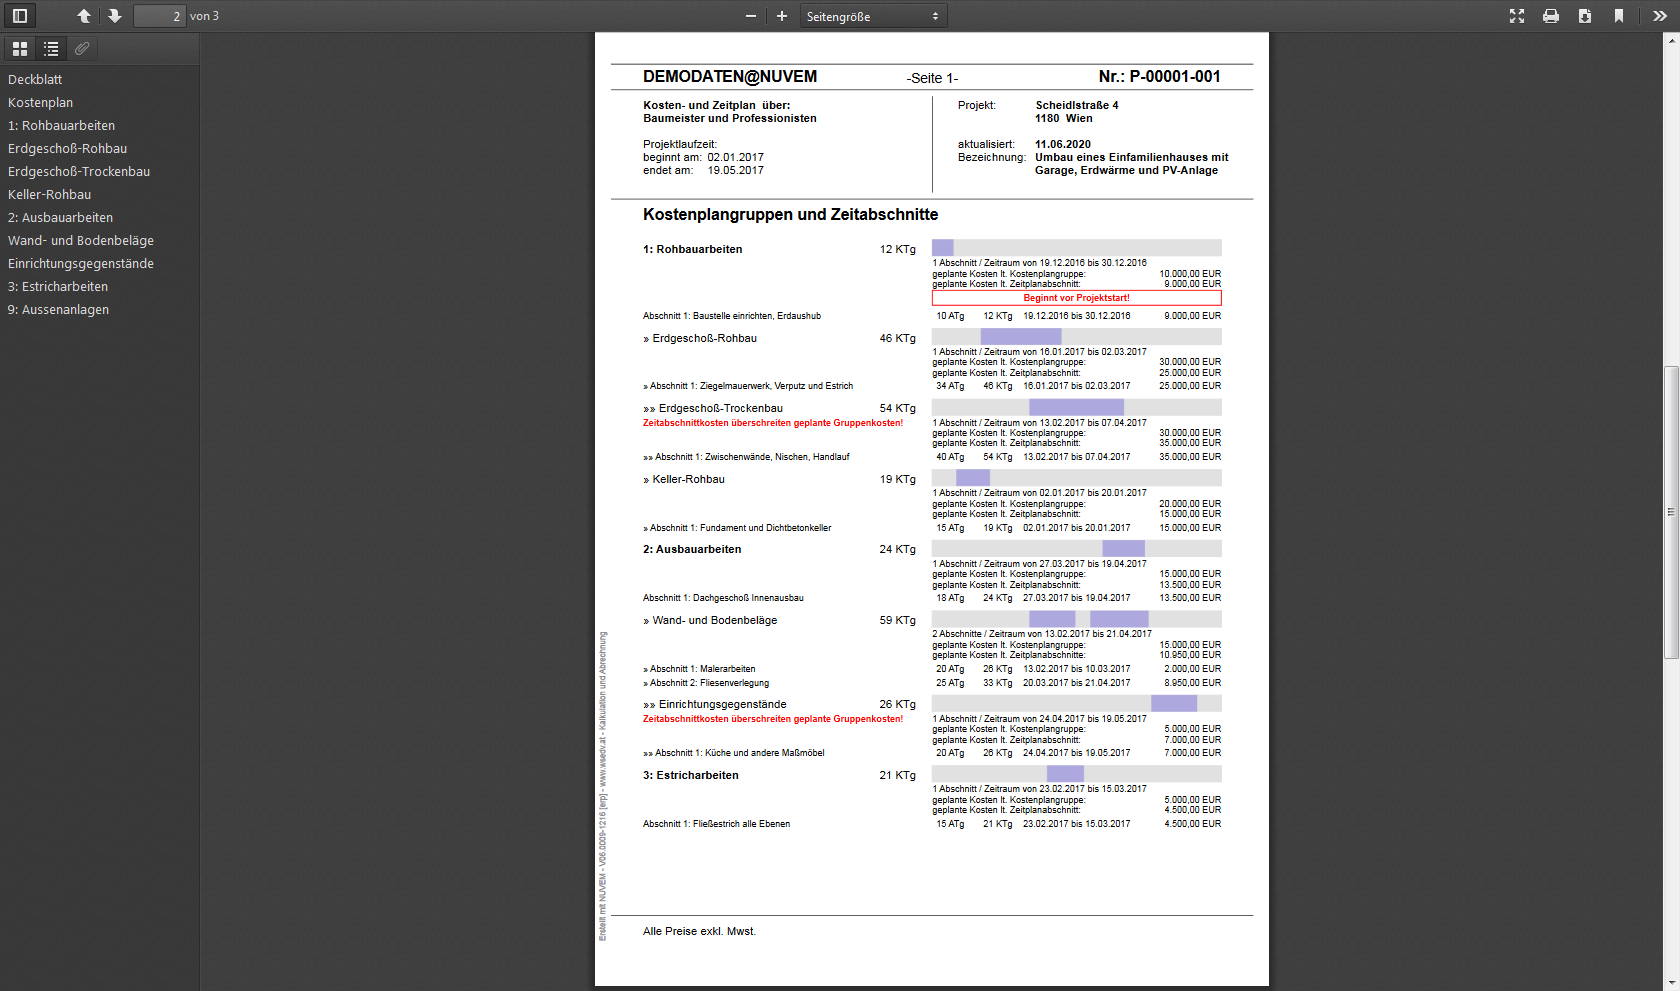1680x991 pixels.
Task: Switch to presentation fullscreen mode
Action: tap(1517, 16)
